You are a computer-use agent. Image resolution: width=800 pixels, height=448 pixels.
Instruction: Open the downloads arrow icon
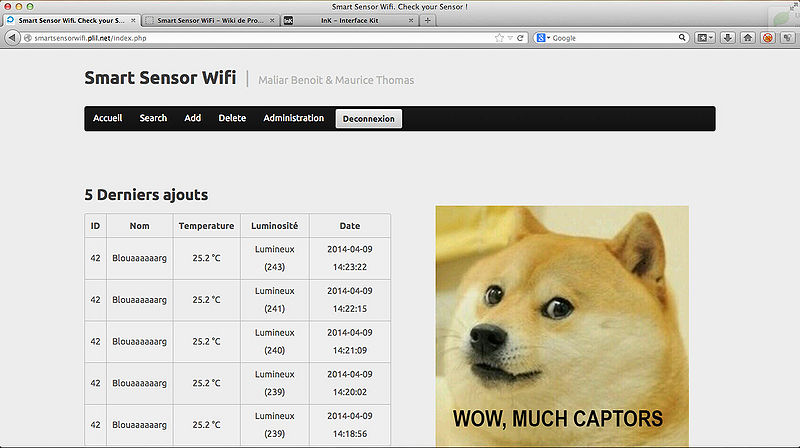click(x=728, y=38)
